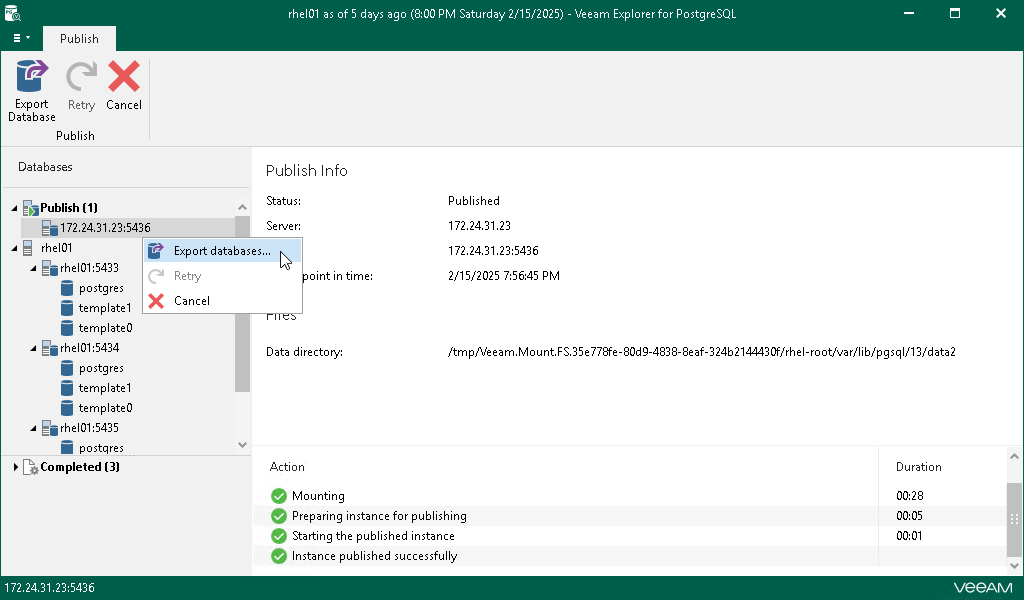This screenshot has width=1024, height=600.
Task: Collapse the rhel01:5434 instance node
Action: coord(33,348)
